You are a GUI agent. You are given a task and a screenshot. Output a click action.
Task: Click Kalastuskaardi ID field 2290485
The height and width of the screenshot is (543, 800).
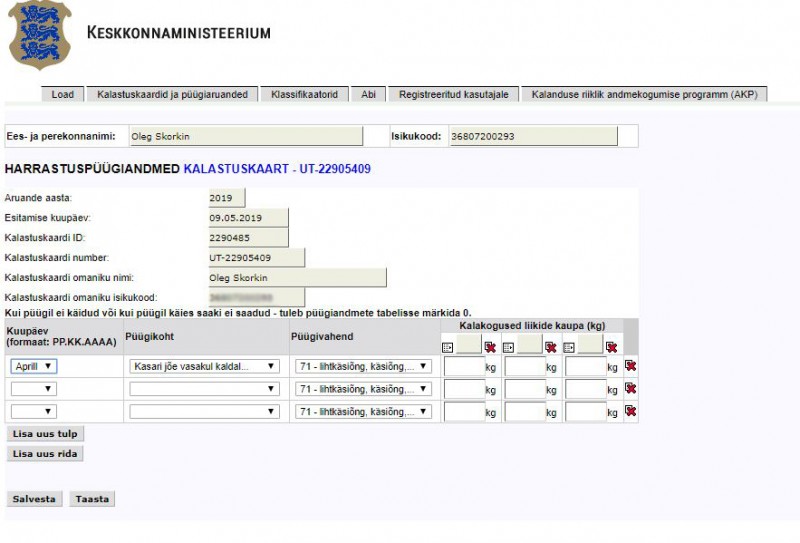(248, 238)
